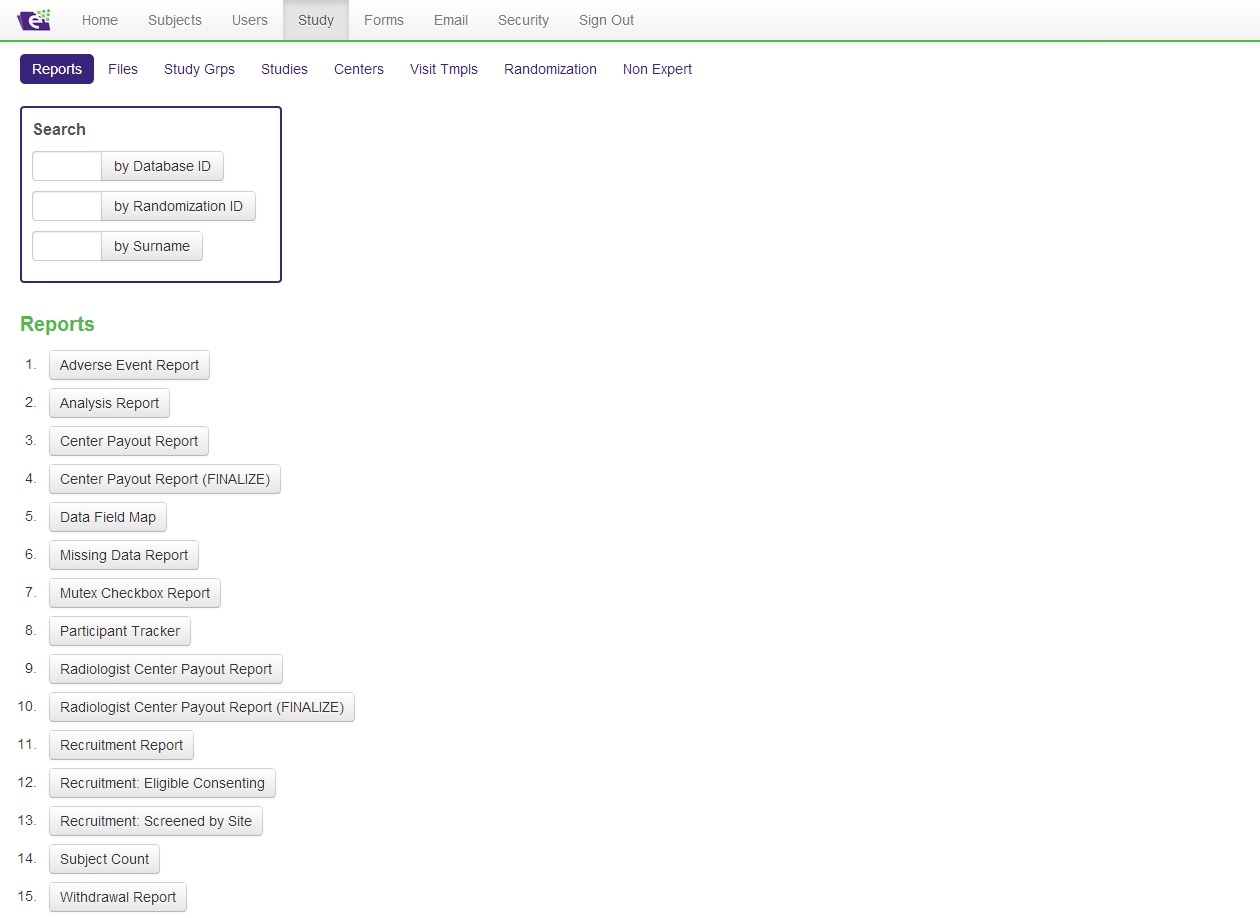
Task: Sign out of the application
Action: point(606,20)
